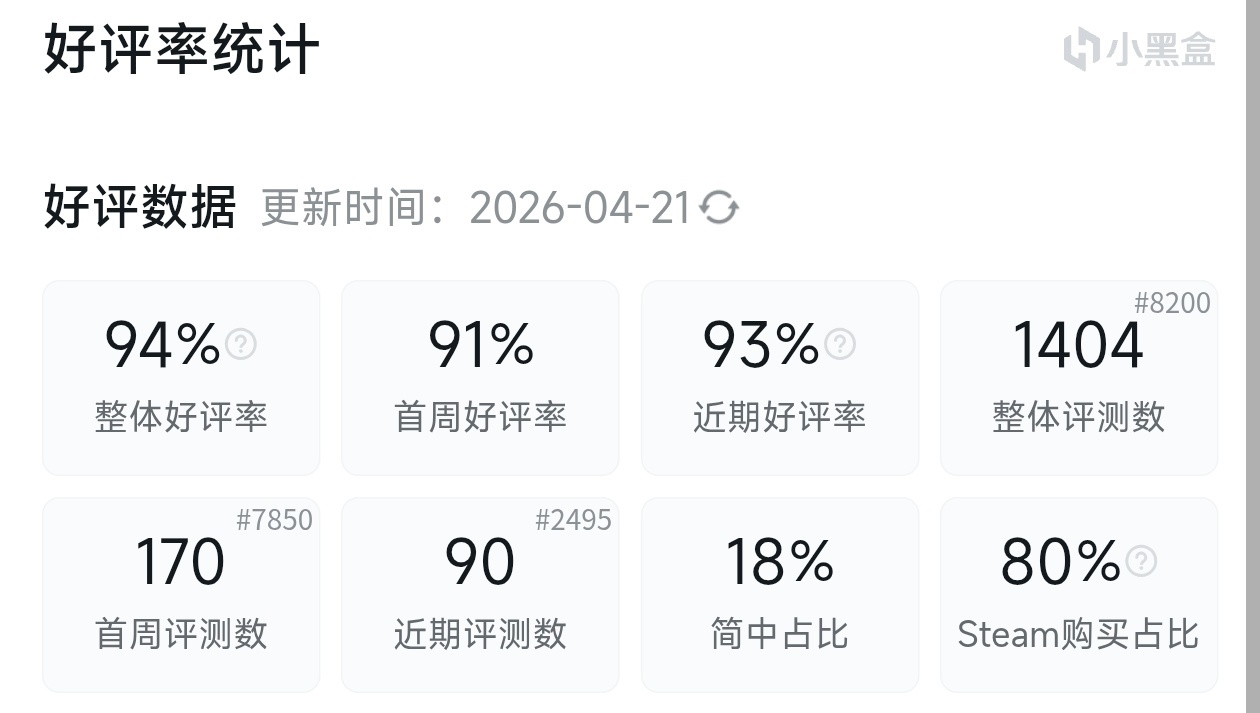Open the 整体好评率 stat card
Viewport: 1260px width, 713px height.
[181, 378]
